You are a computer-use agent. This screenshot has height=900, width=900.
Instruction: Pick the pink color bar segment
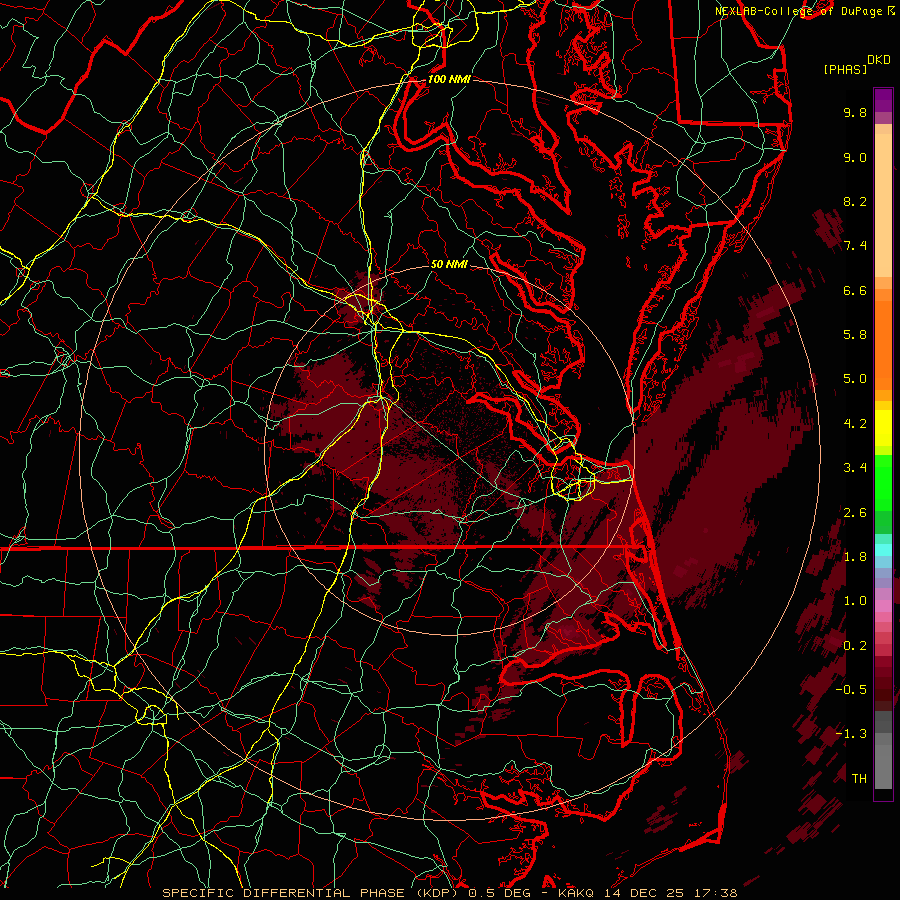(x=883, y=606)
